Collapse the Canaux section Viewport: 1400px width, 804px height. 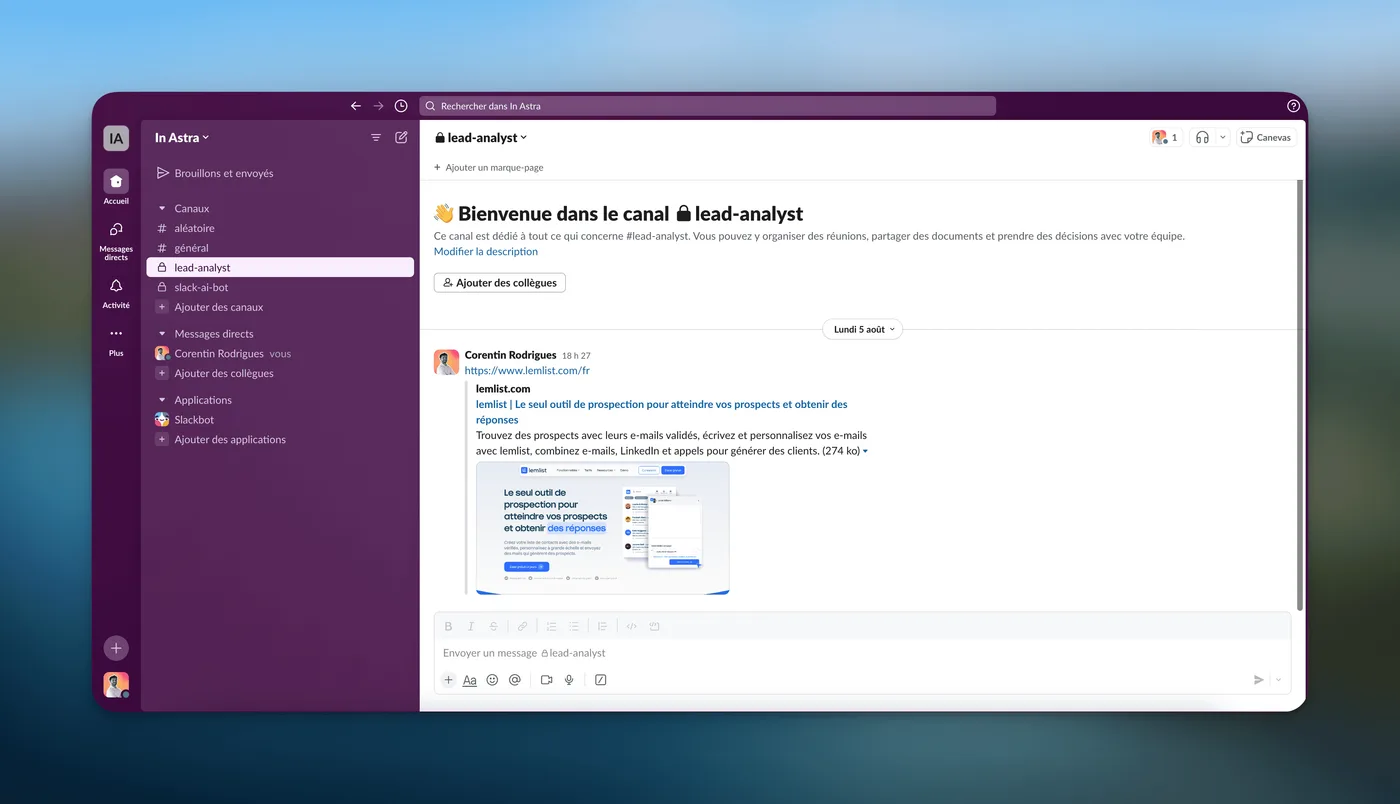[162, 209]
